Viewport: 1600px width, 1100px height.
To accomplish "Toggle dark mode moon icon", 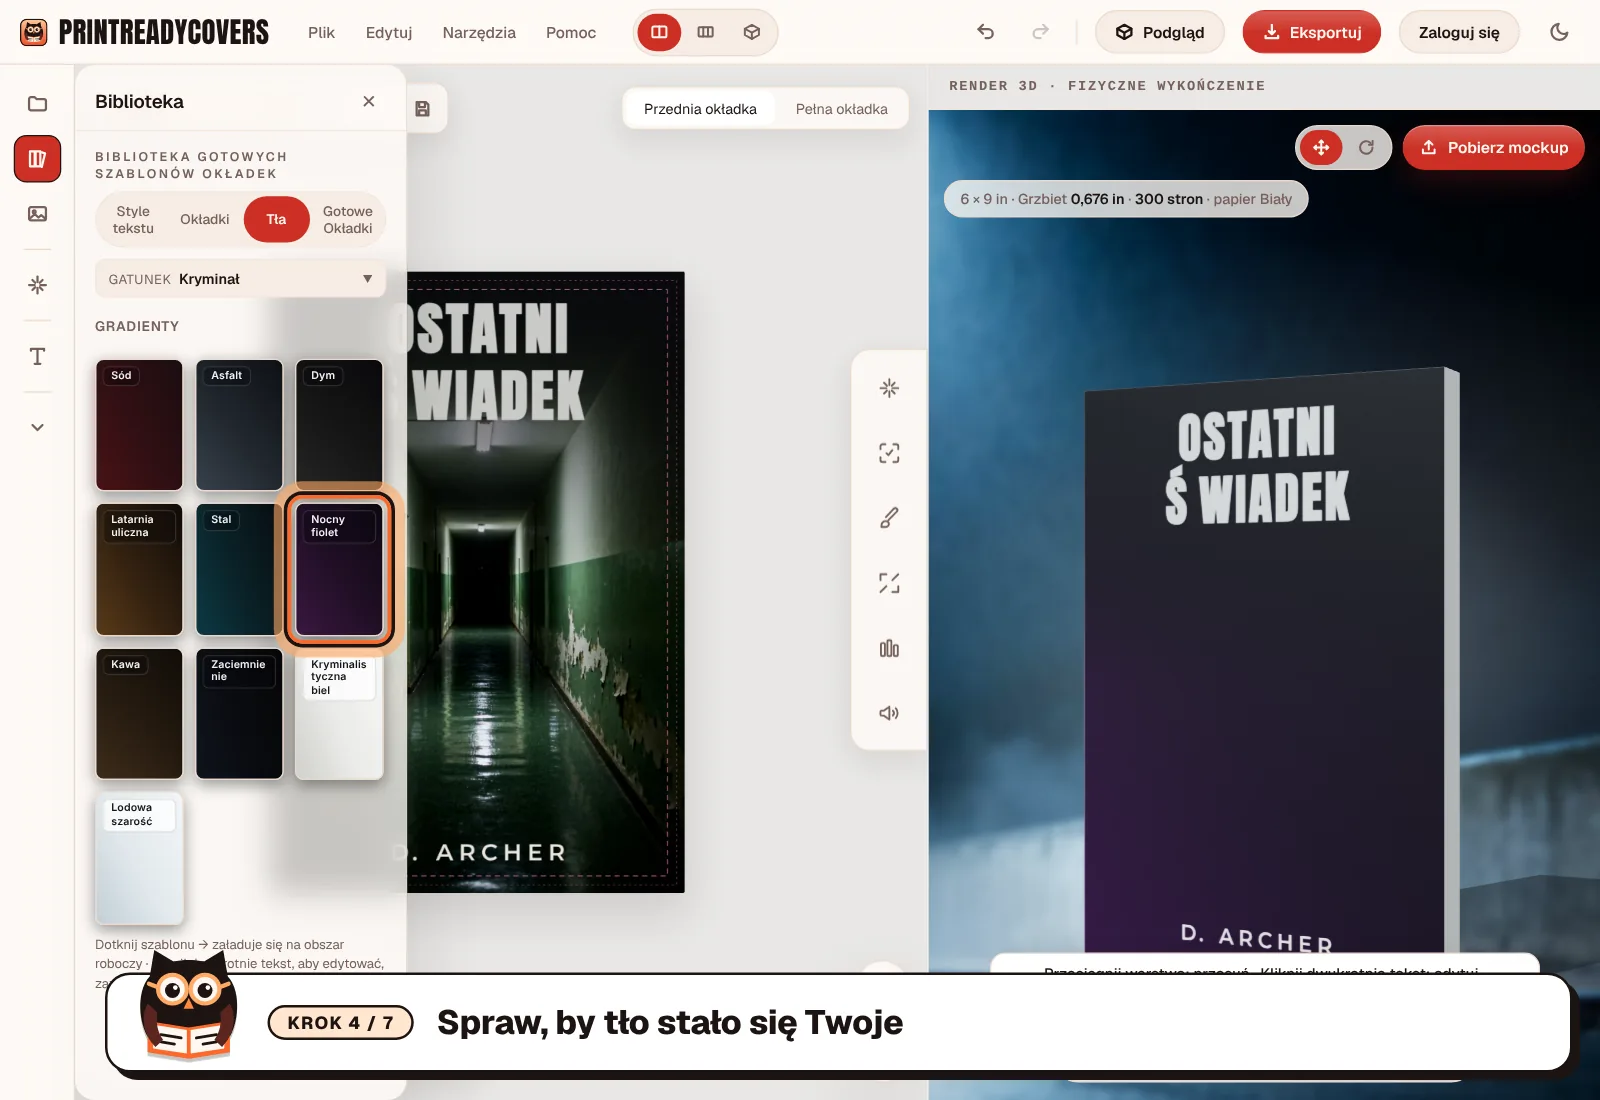I will pyautogui.click(x=1559, y=32).
